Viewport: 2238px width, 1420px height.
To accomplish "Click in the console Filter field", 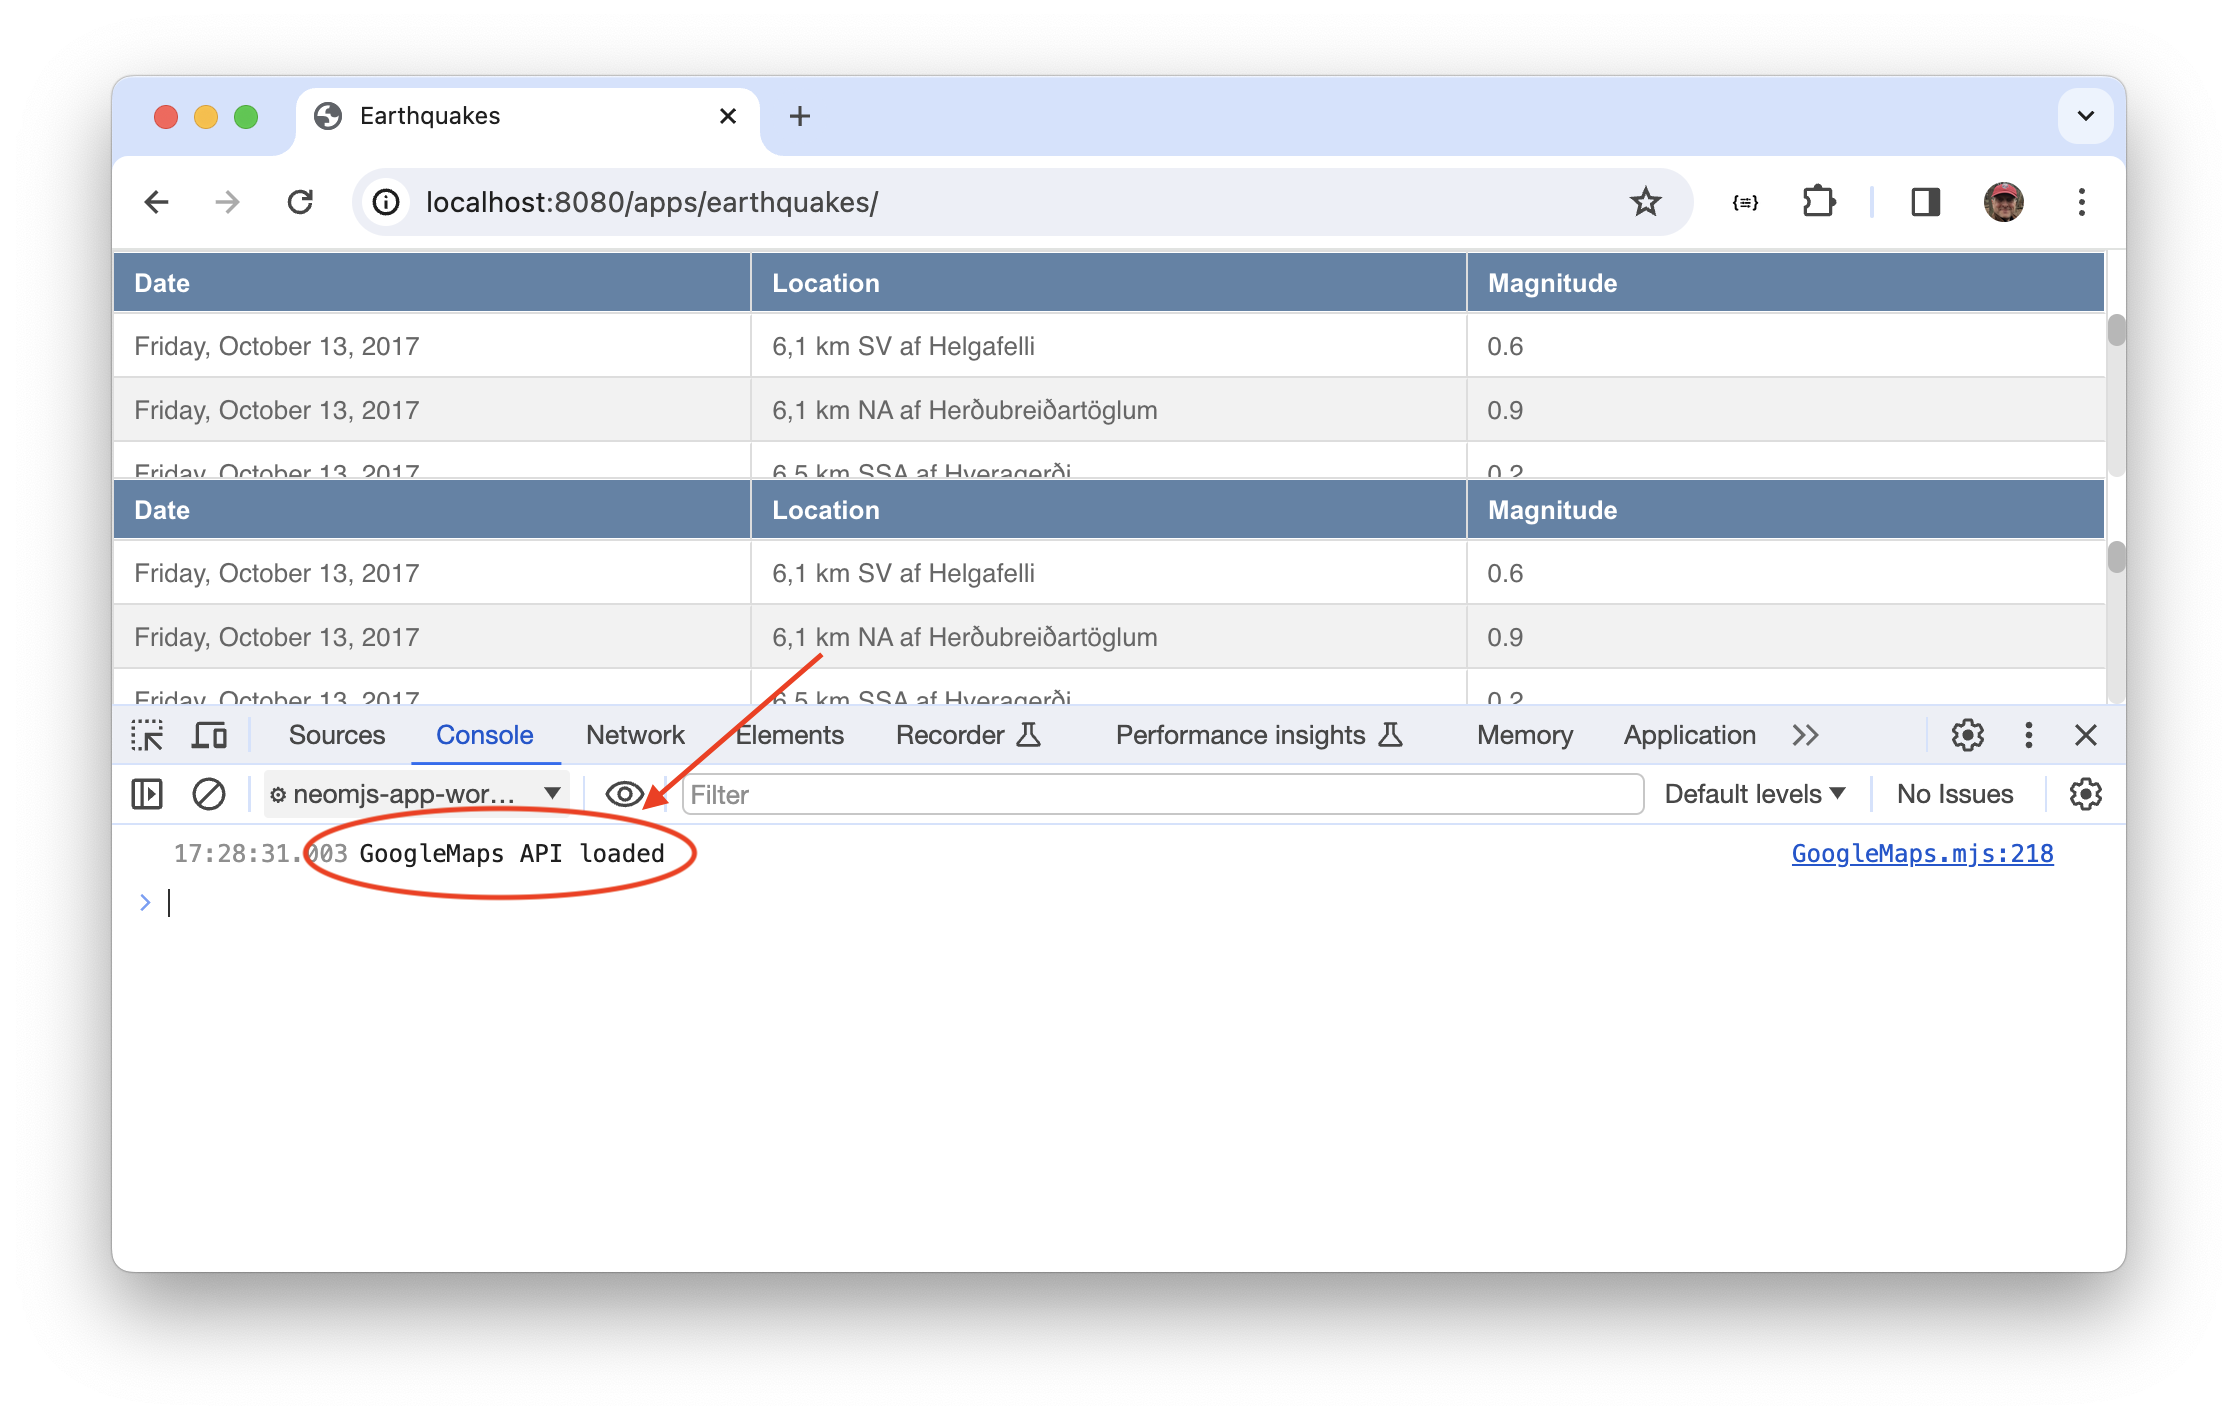I will coord(1160,795).
